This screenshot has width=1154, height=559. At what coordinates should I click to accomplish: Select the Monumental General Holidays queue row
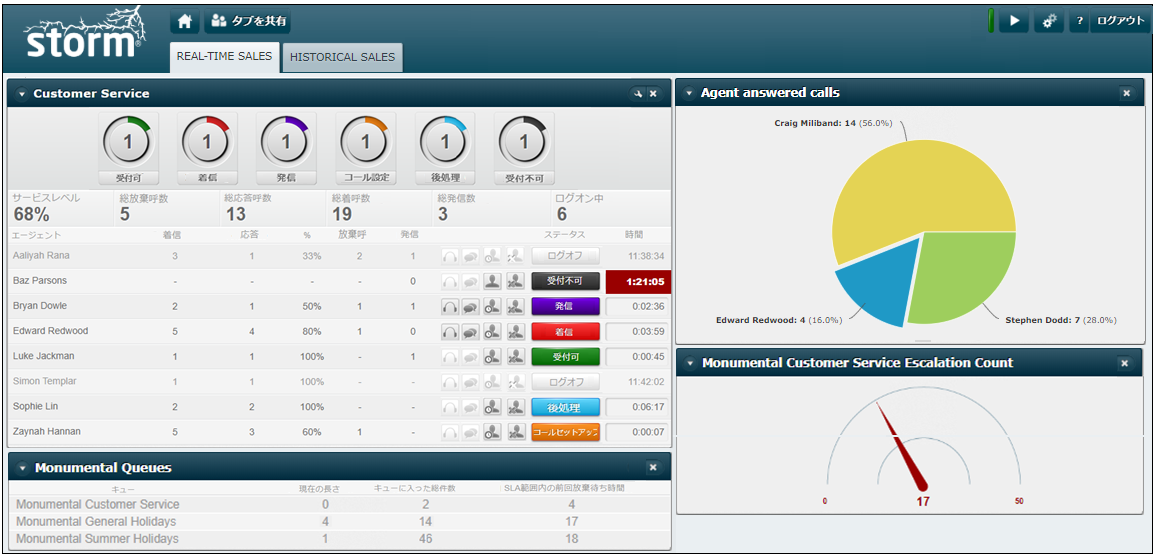click(340, 521)
